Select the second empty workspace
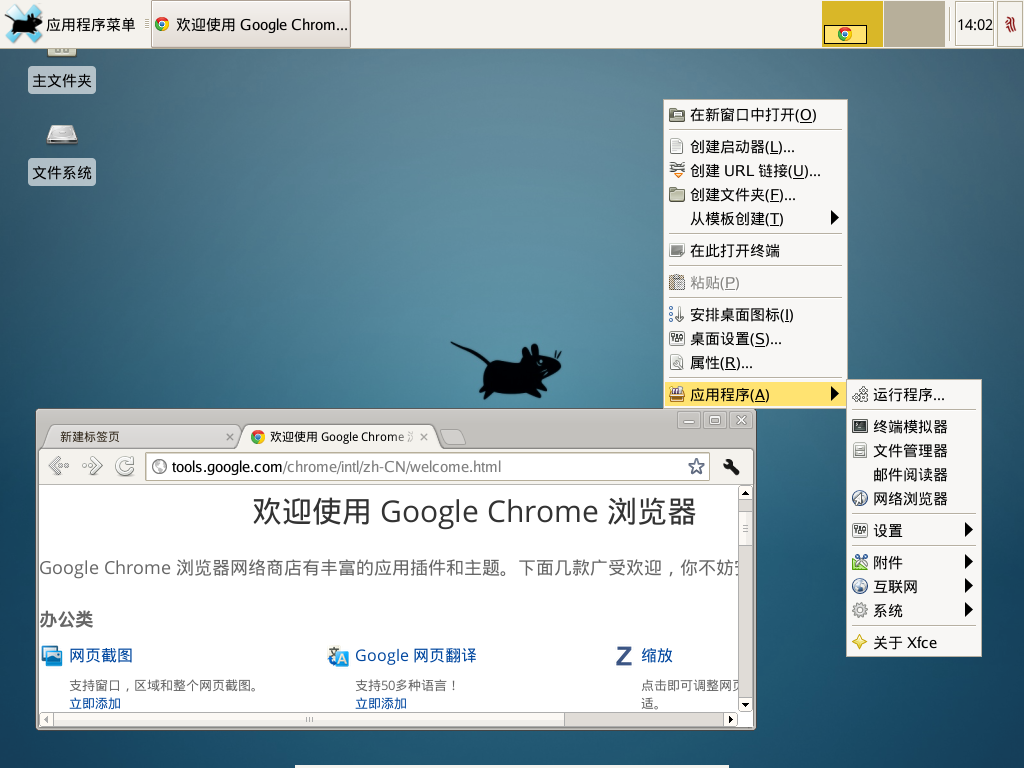Viewport: 1024px width, 768px height. (x=914, y=24)
